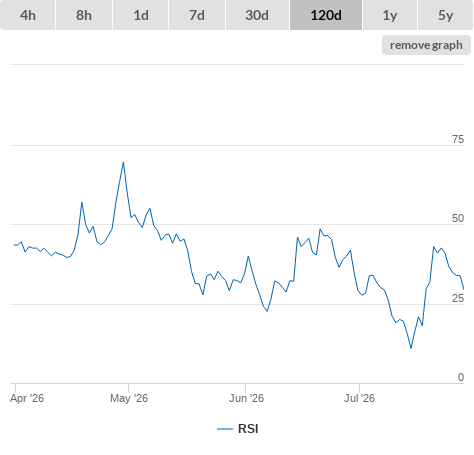Show the 1d chart range

coord(141,15)
